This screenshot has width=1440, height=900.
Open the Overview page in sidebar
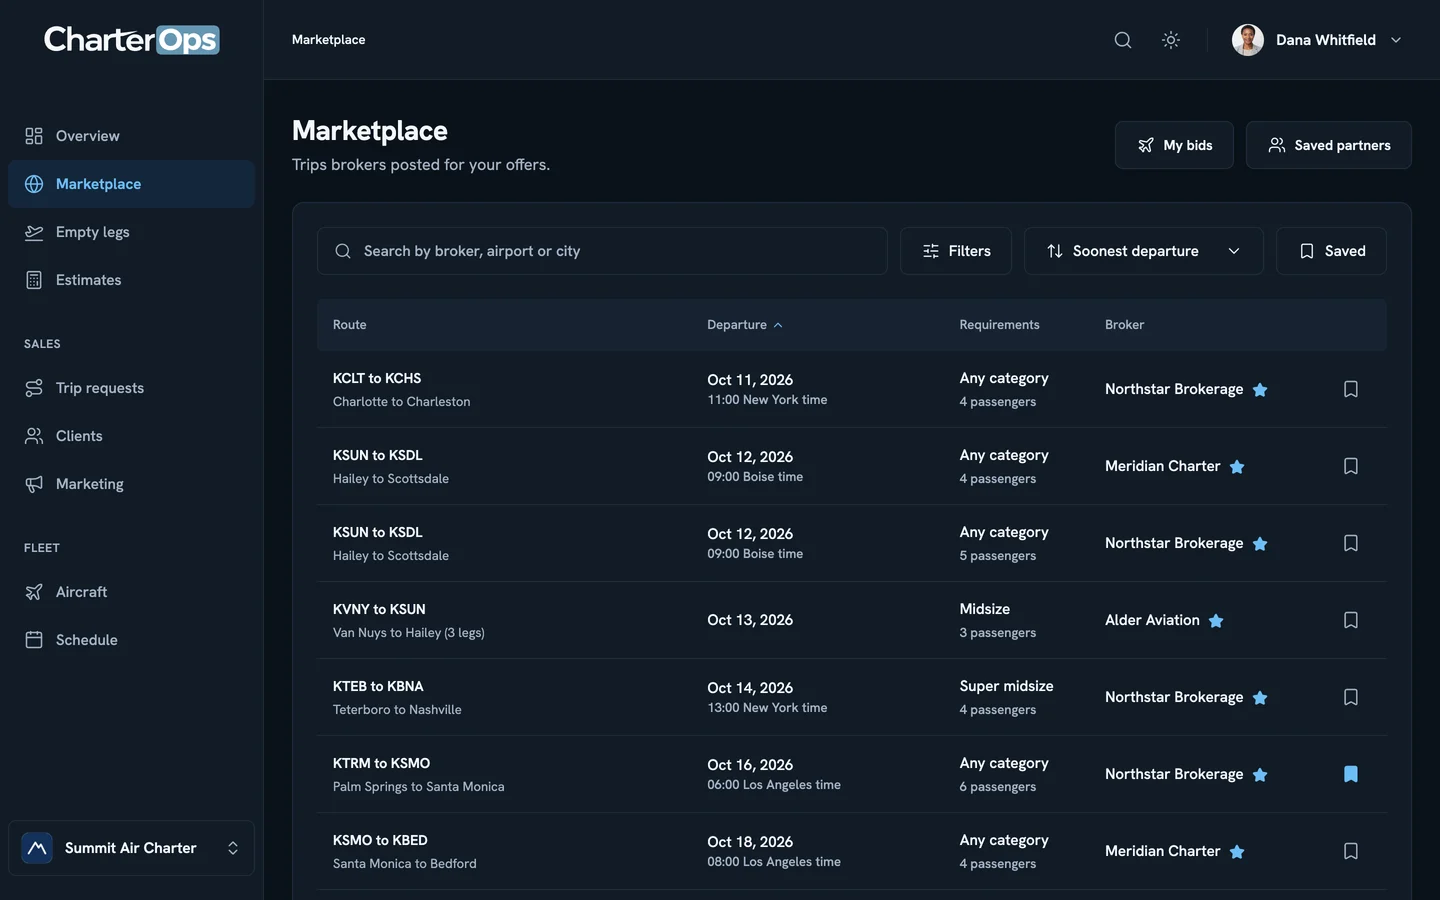click(x=131, y=136)
